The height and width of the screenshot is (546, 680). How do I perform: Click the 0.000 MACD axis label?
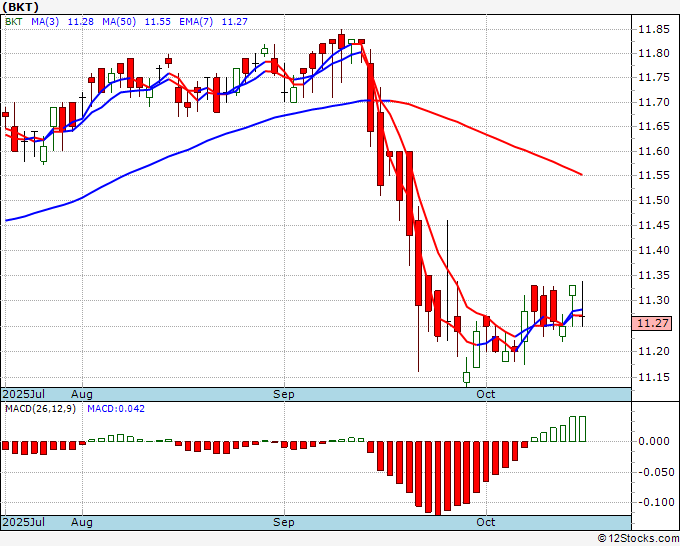click(x=654, y=441)
